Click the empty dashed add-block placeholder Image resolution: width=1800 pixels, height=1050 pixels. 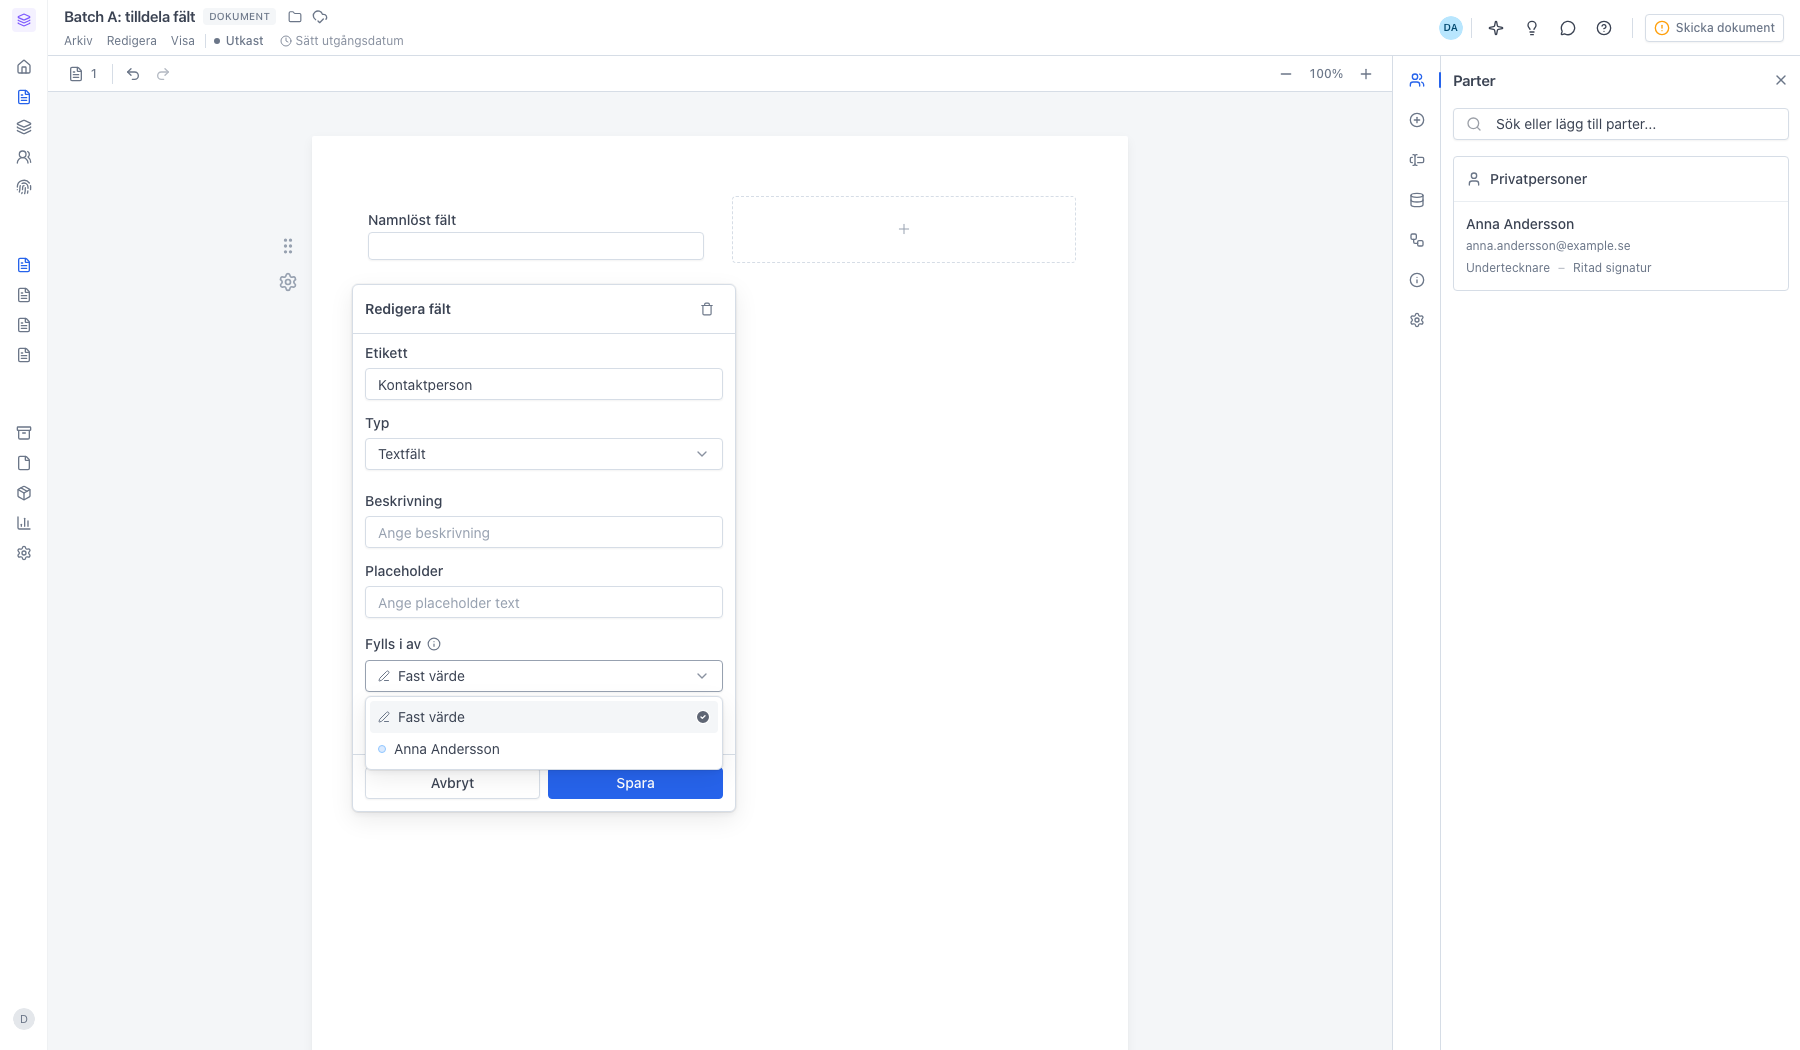[x=904, y=229]
